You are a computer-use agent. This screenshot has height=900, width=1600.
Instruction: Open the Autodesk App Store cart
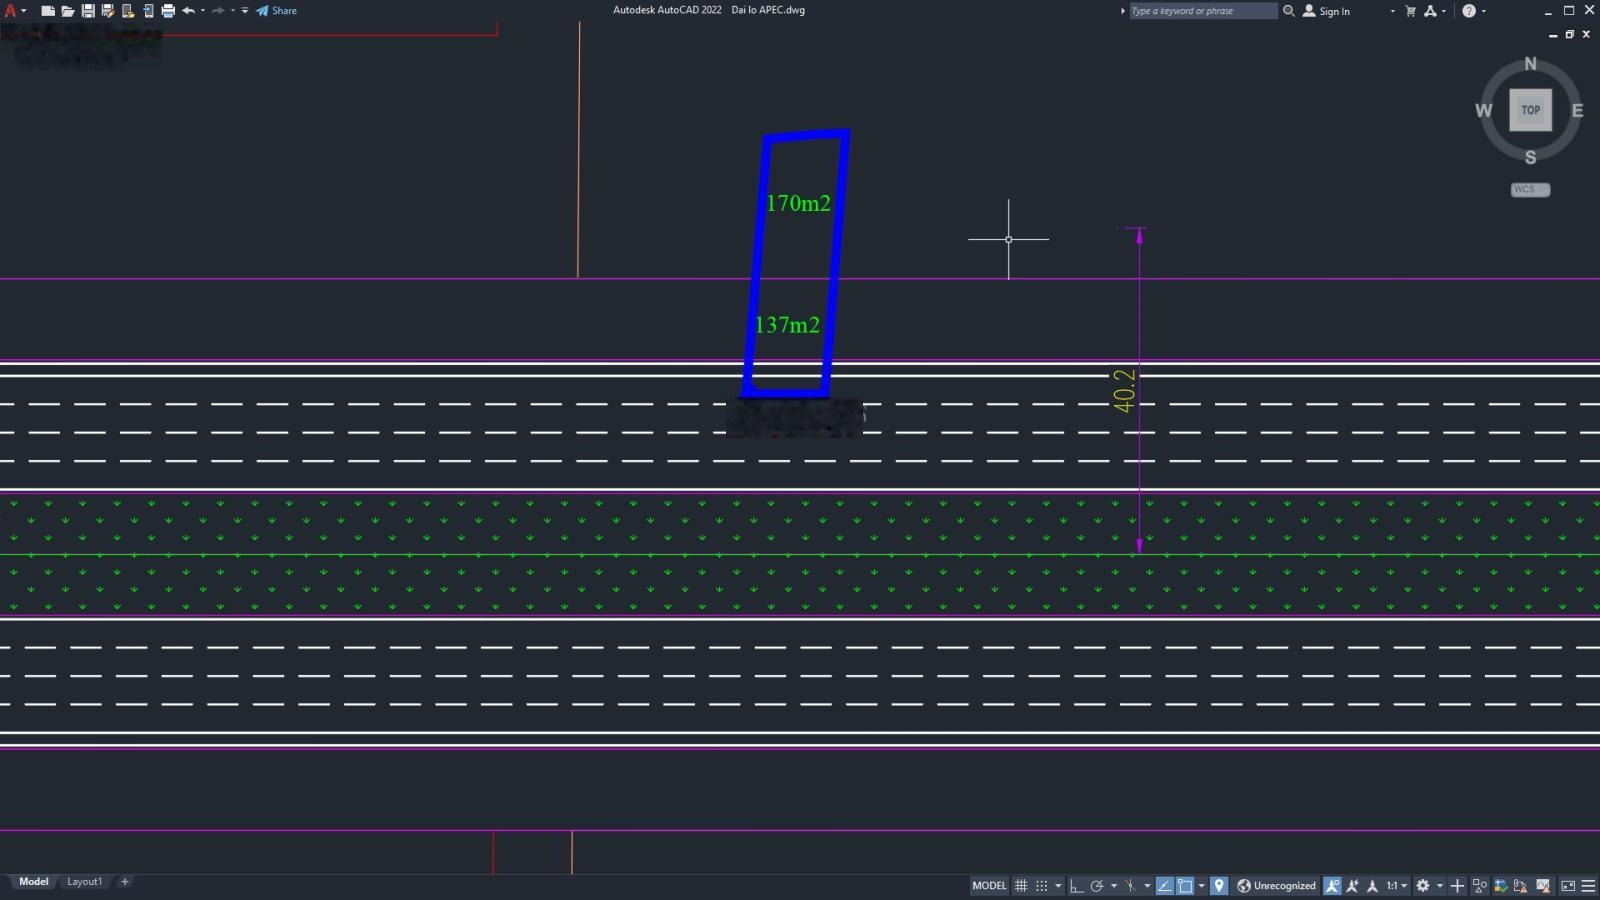pos(1410,11)
